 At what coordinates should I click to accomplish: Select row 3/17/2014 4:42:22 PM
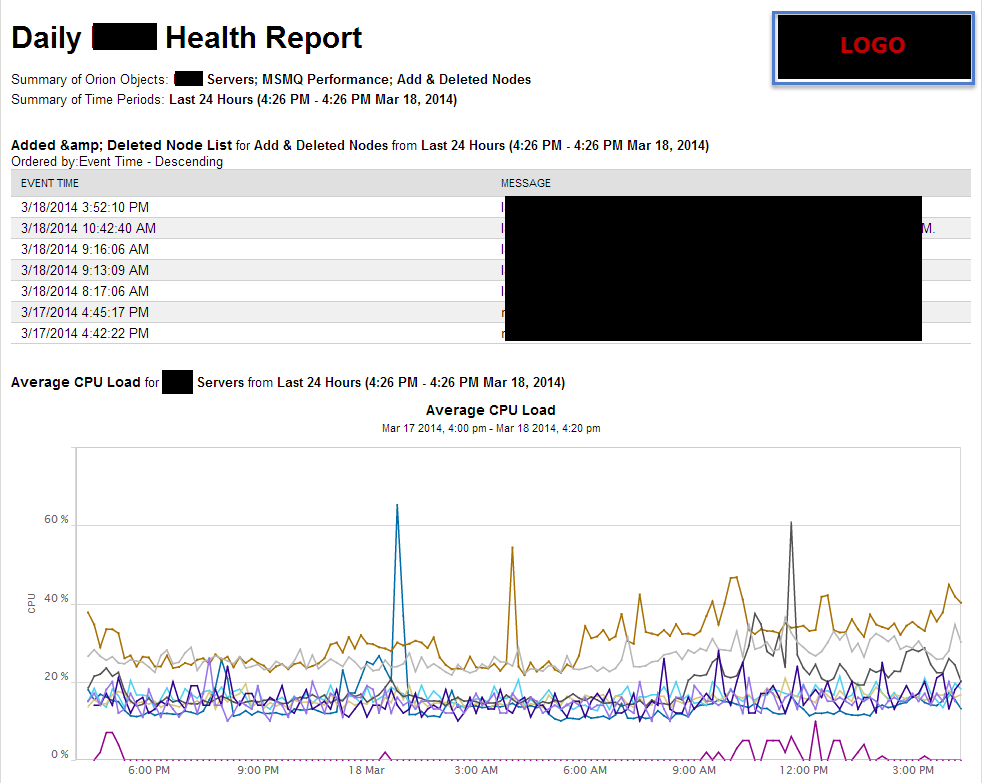click(490, 333)
